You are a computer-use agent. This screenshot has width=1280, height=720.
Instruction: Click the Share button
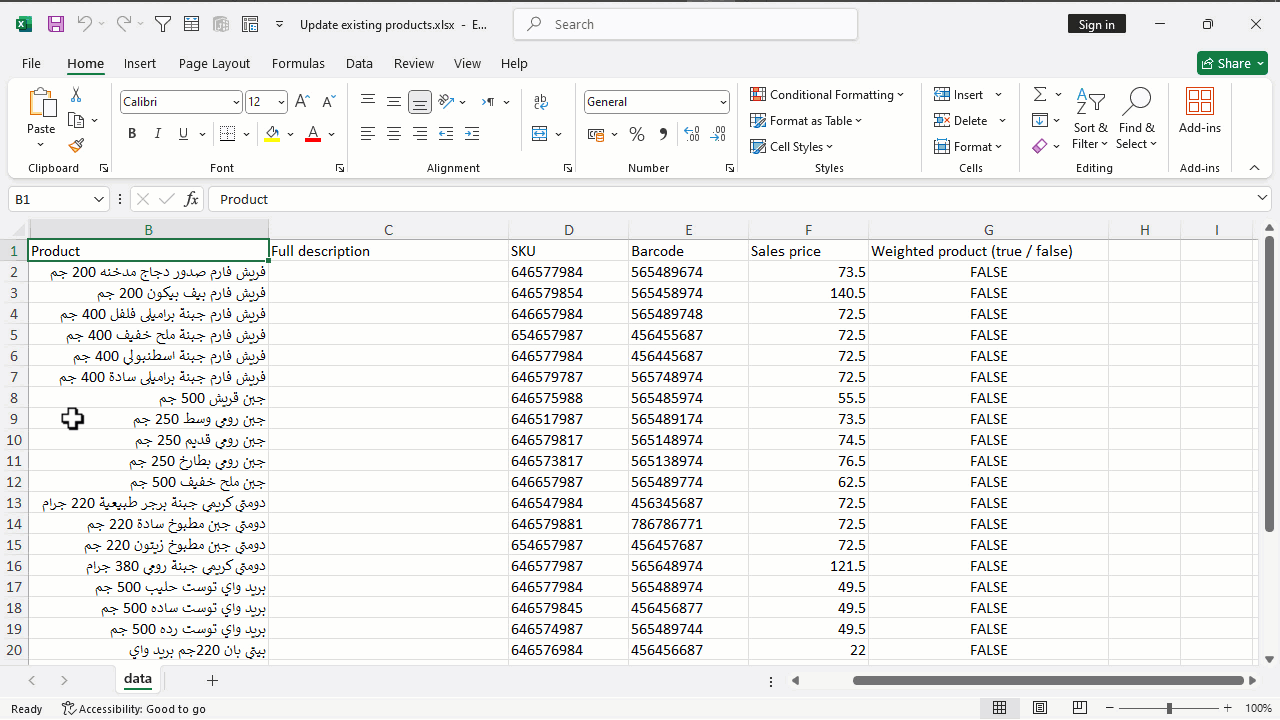tap(1231, 63)
